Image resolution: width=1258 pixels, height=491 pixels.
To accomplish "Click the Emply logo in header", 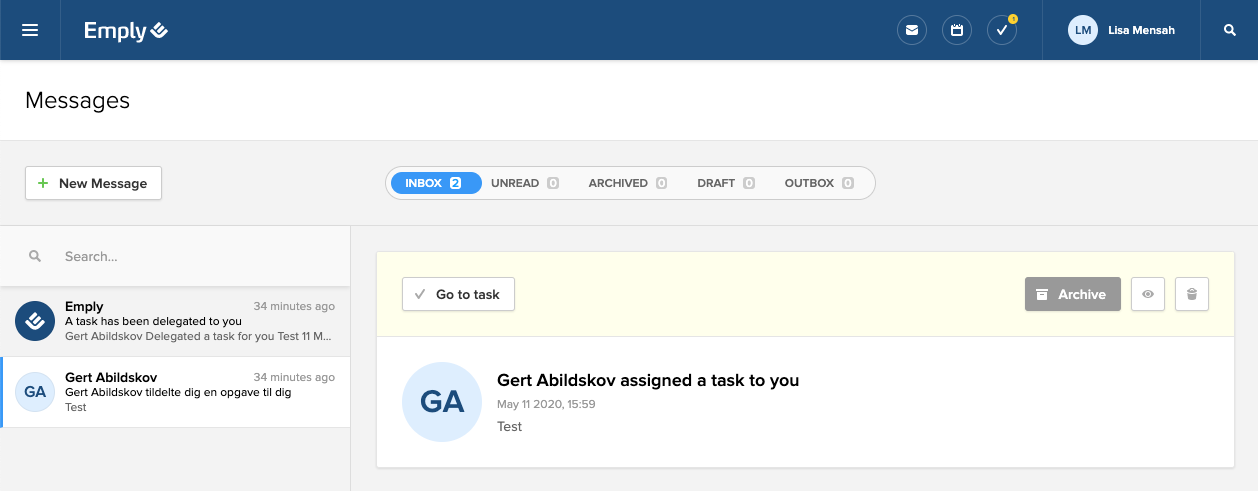I will coord(125,31).
